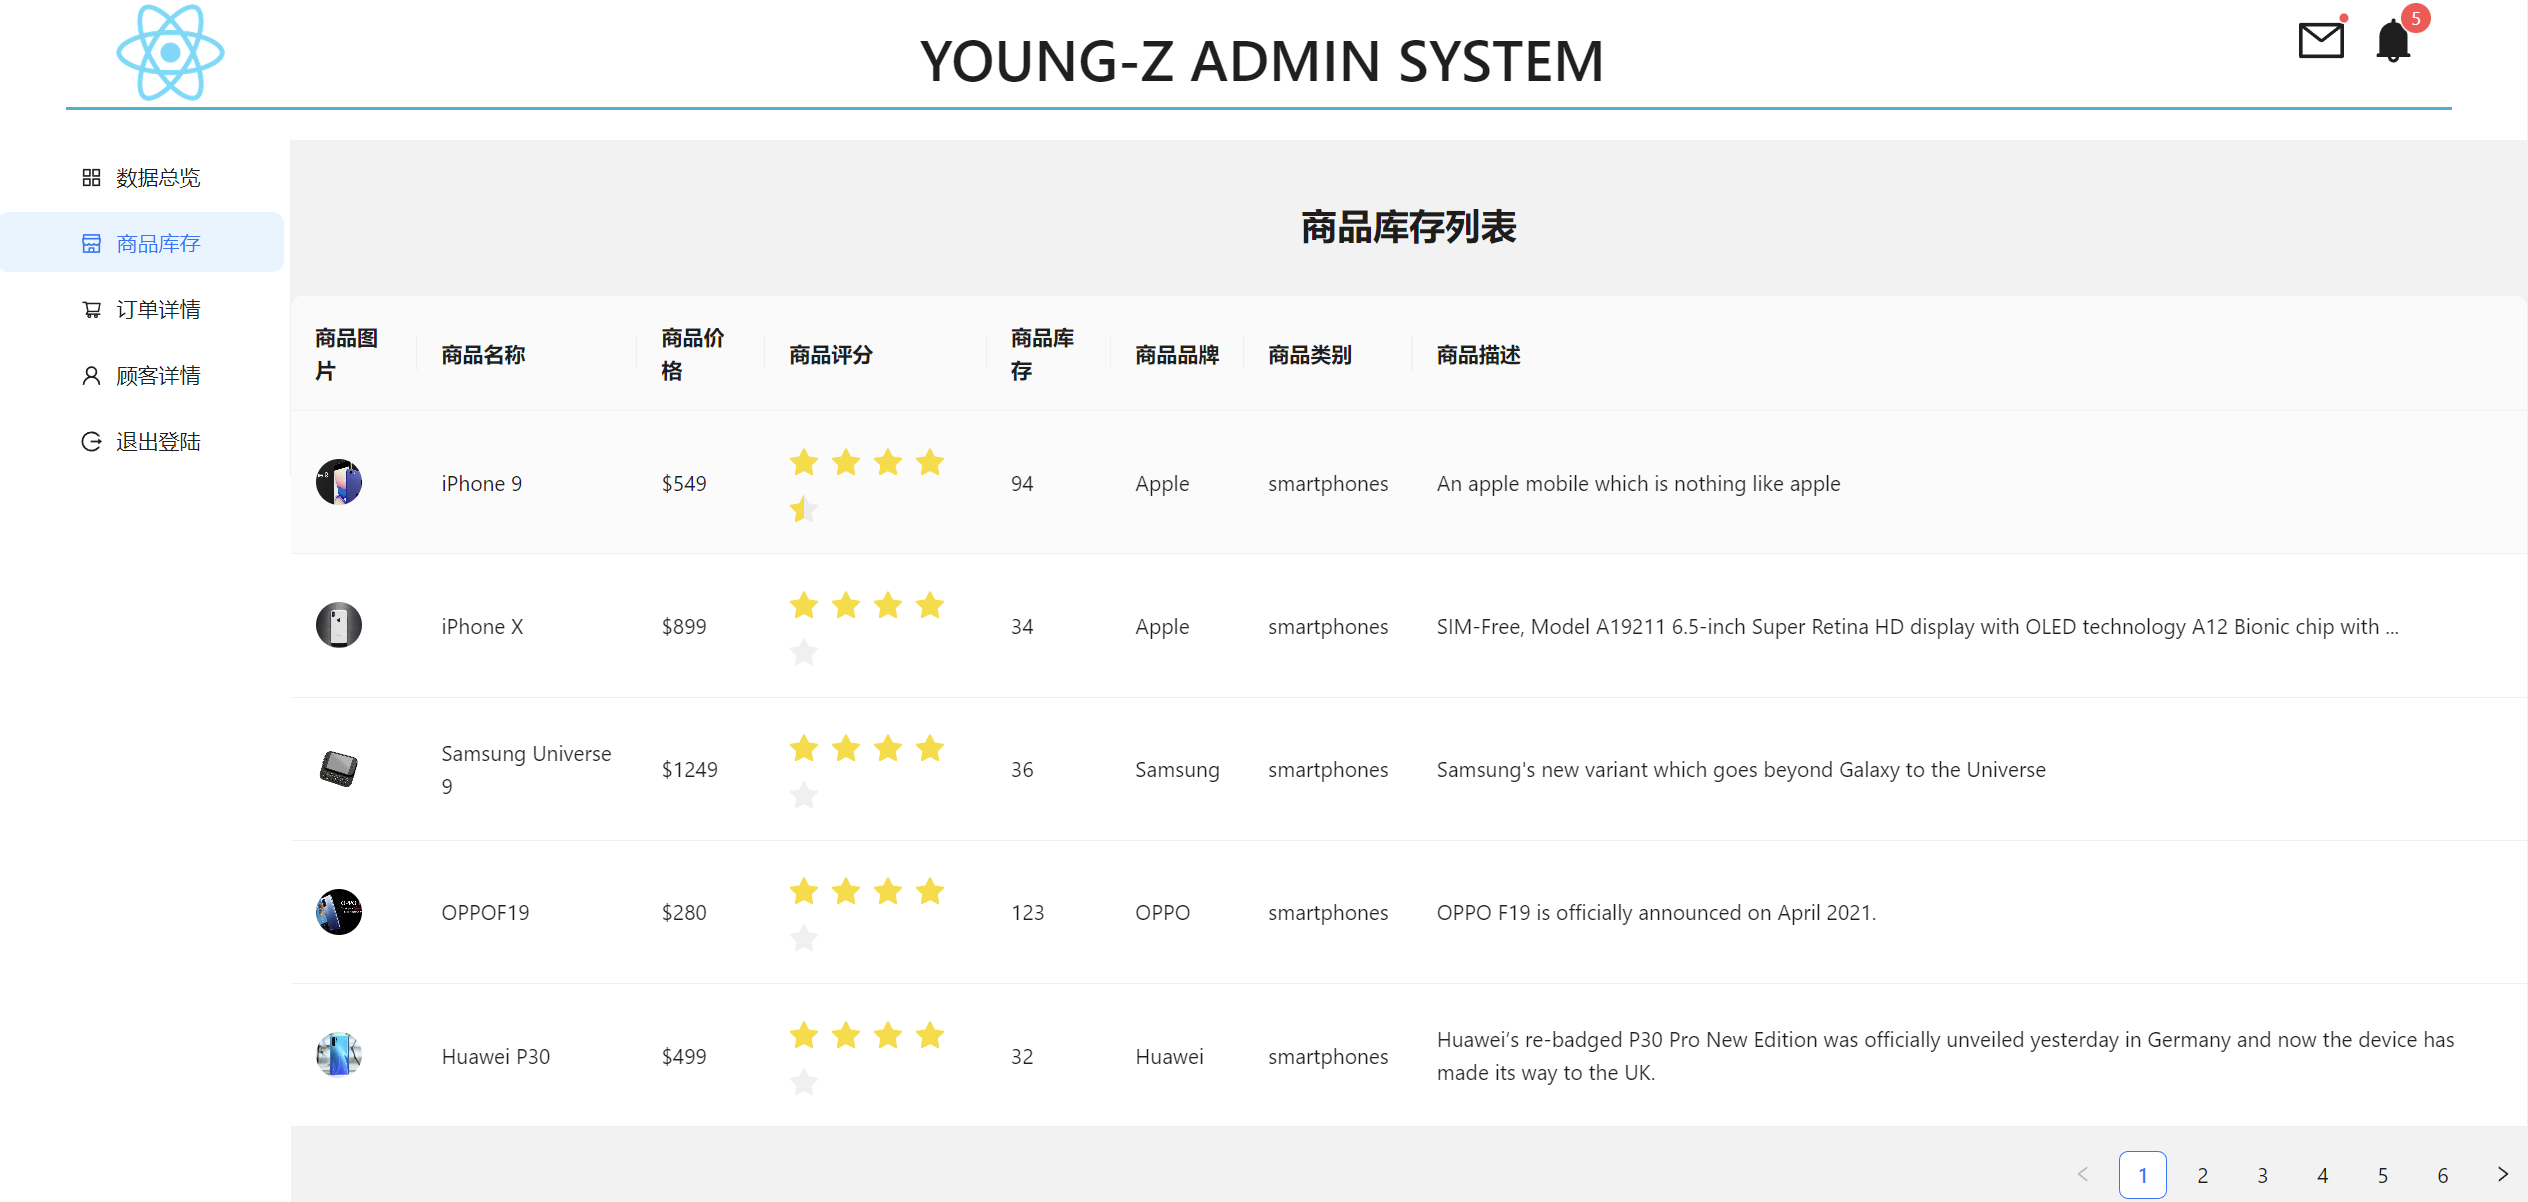
Task: Click iPhone 9 product thumbnail
Action: 339,483
